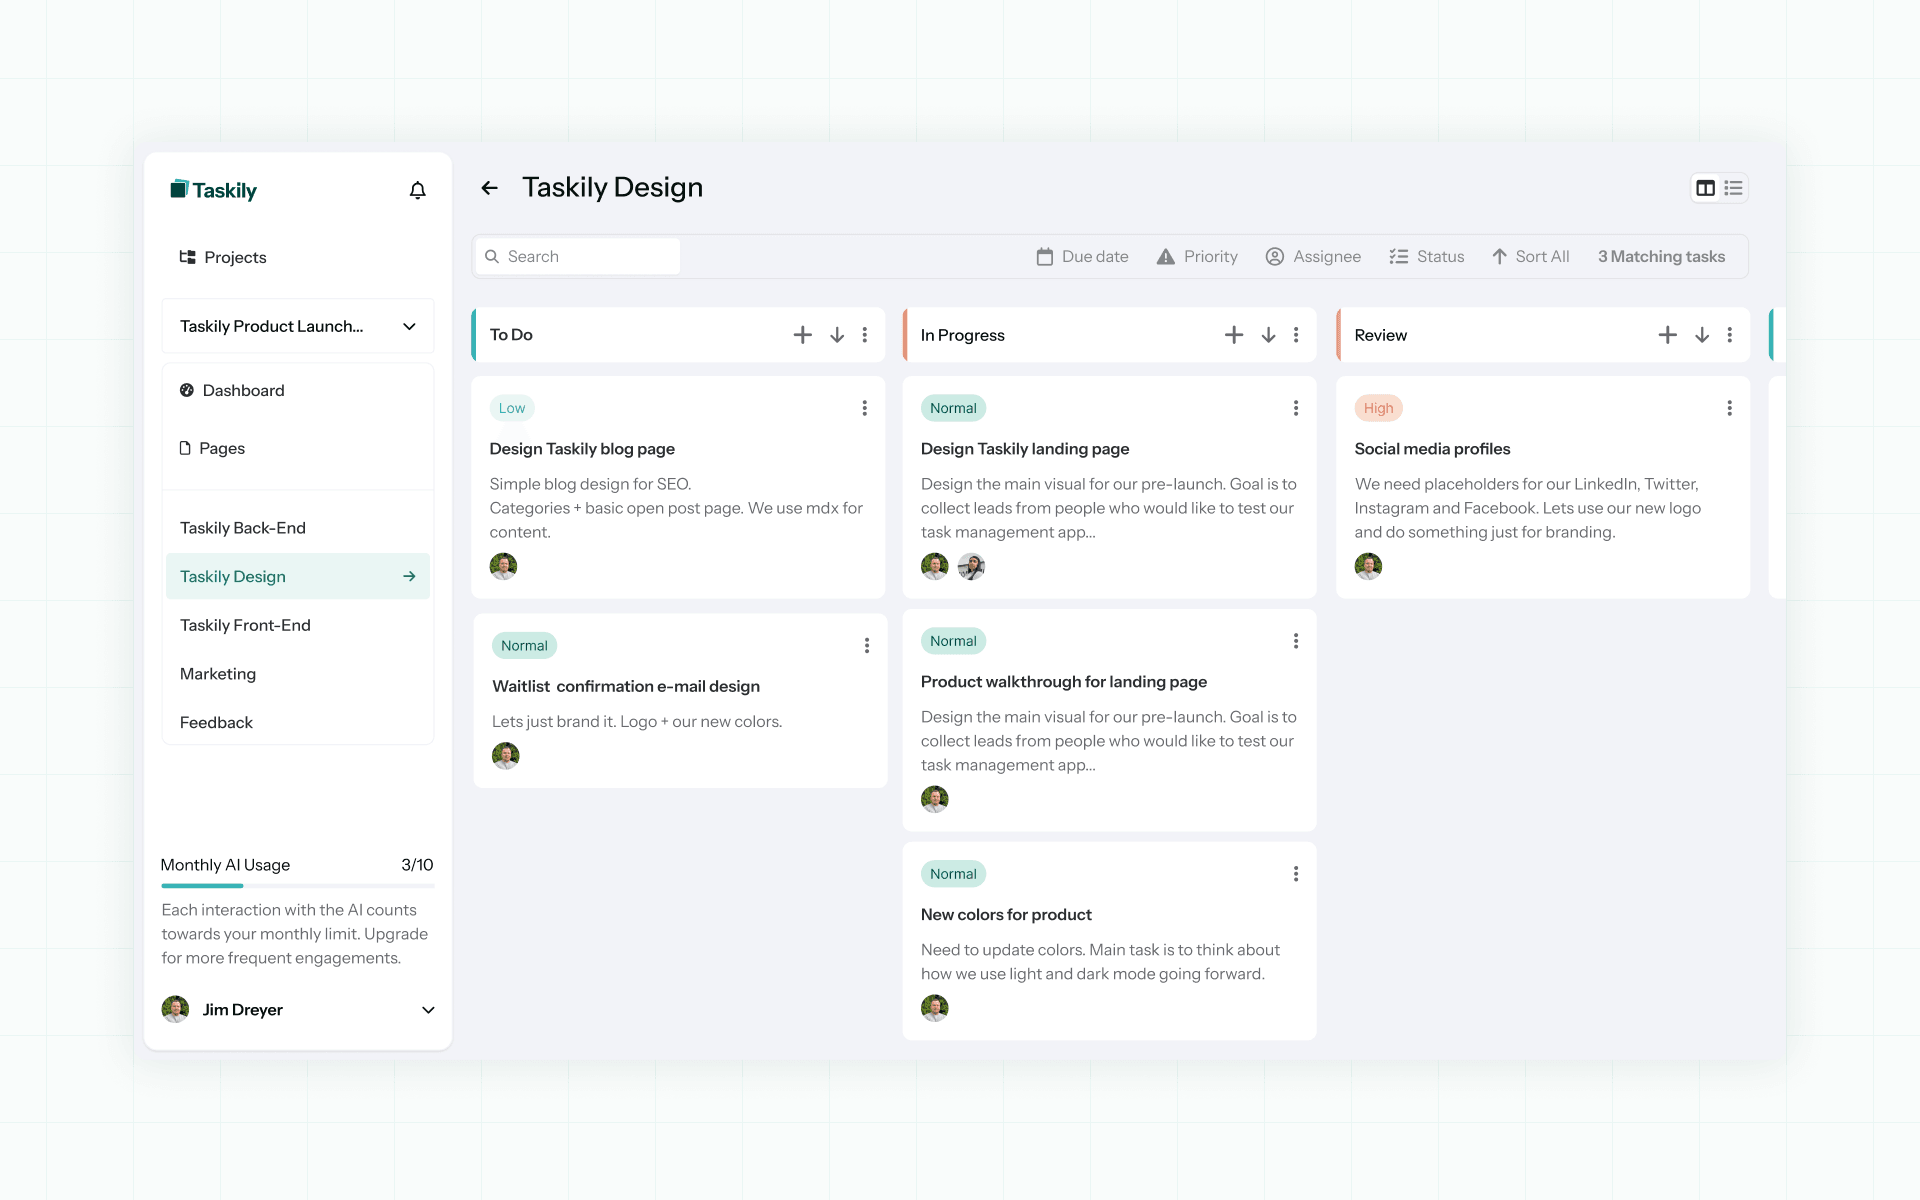
Task: Switch to list view layout
Action: point(1733,188)
